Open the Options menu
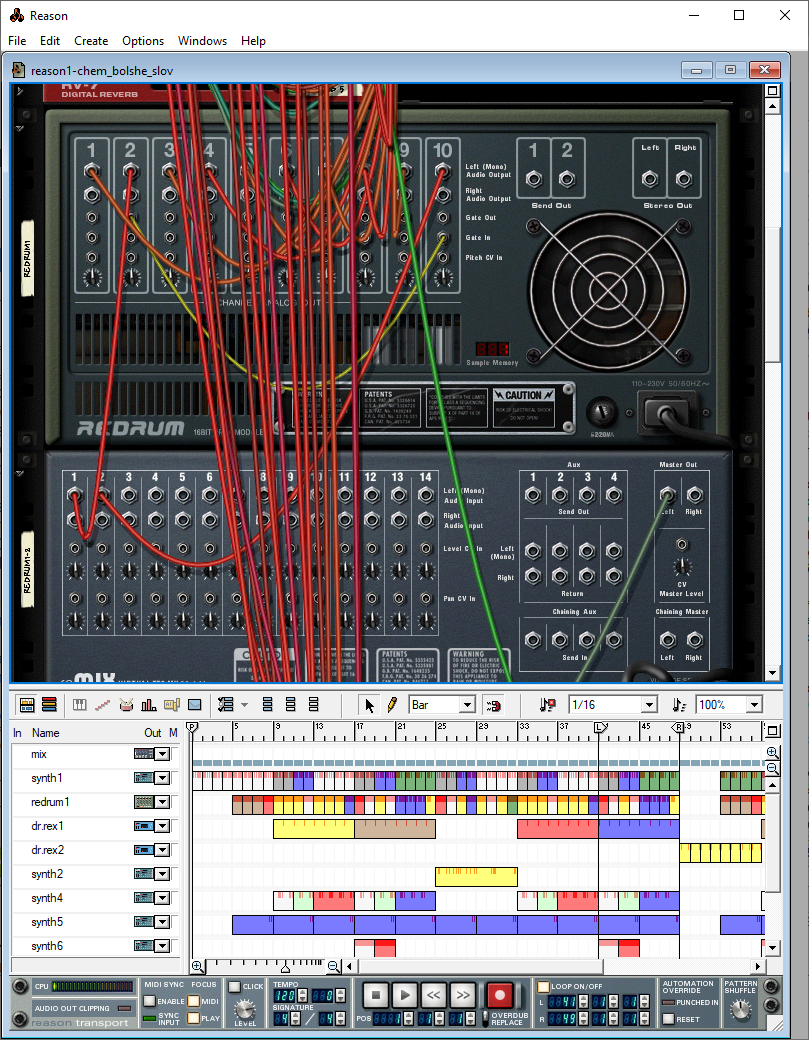This screenshot has height=1040, width=809. point(143,41)
